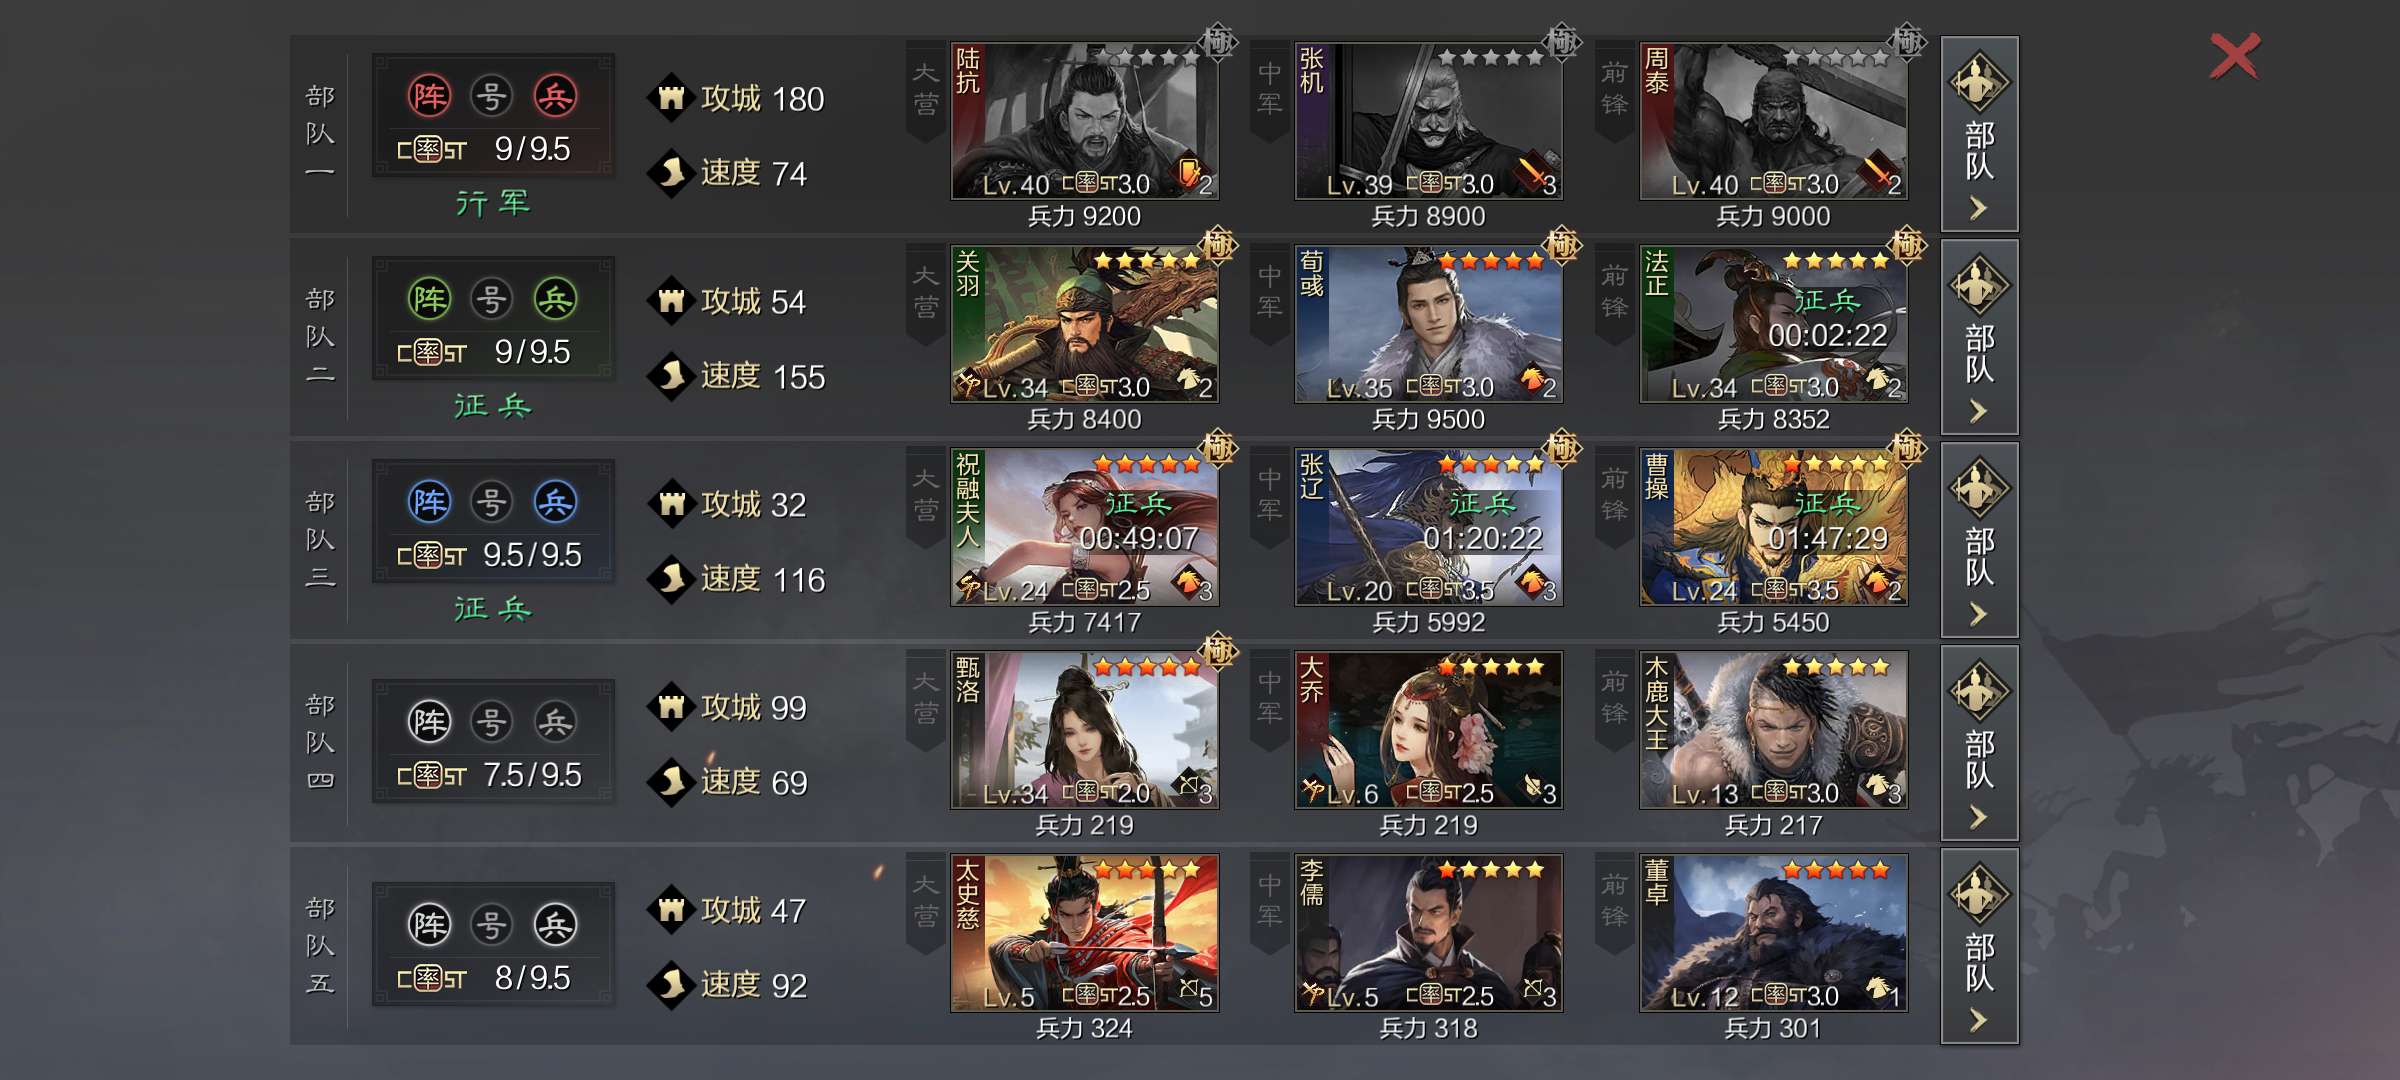Image resolution: width=2400 pixels, height=1080 pixels.
Task: Click the 号 icon in 部队二
Action: pos(491,299)
